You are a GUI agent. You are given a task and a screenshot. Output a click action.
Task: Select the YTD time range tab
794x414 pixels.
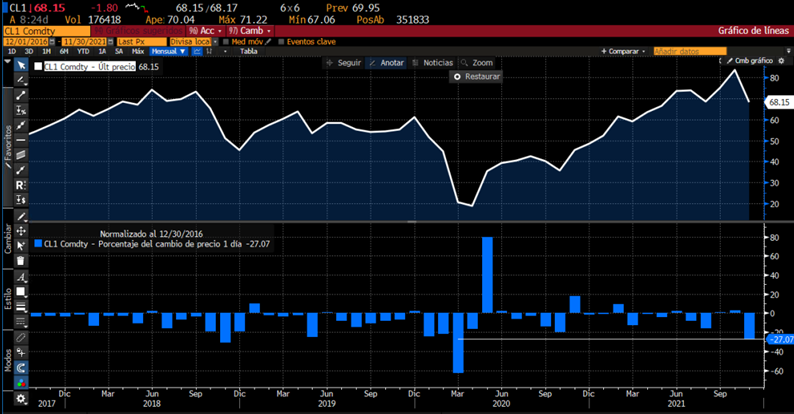point(79,51)
